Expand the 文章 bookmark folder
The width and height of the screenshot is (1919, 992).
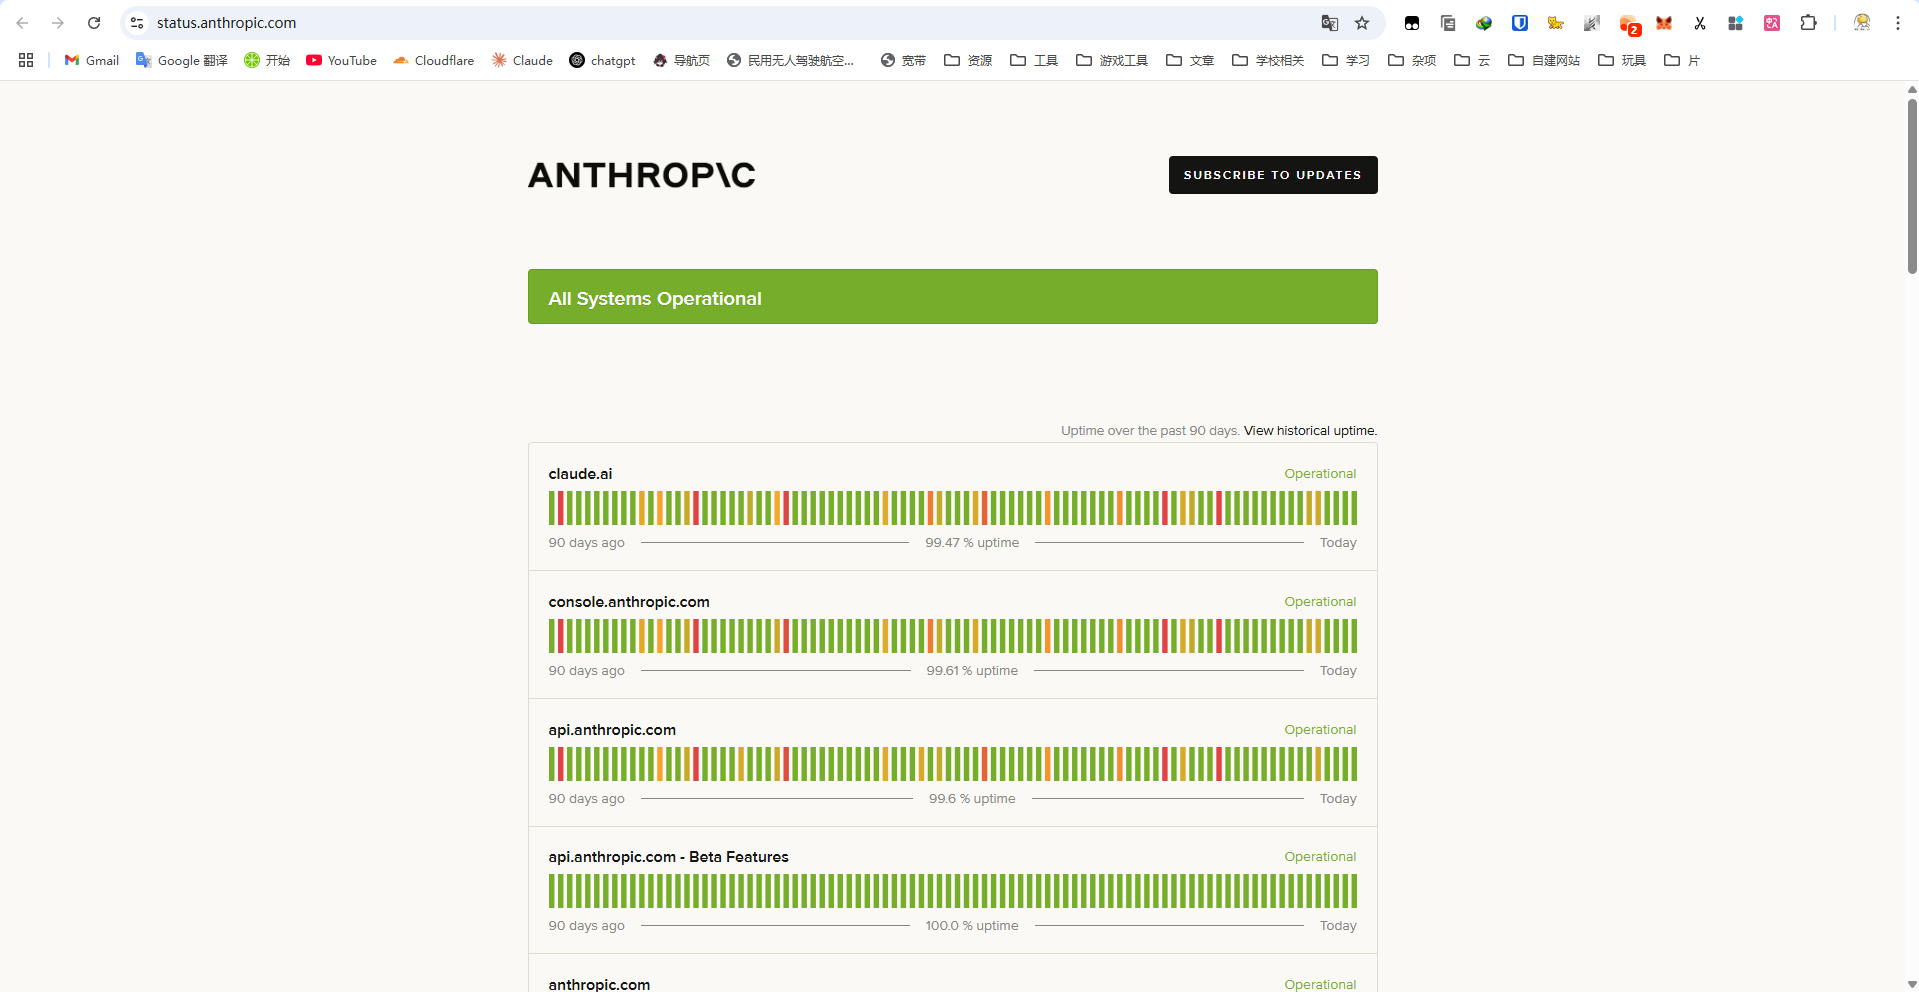coord(1190,60)
